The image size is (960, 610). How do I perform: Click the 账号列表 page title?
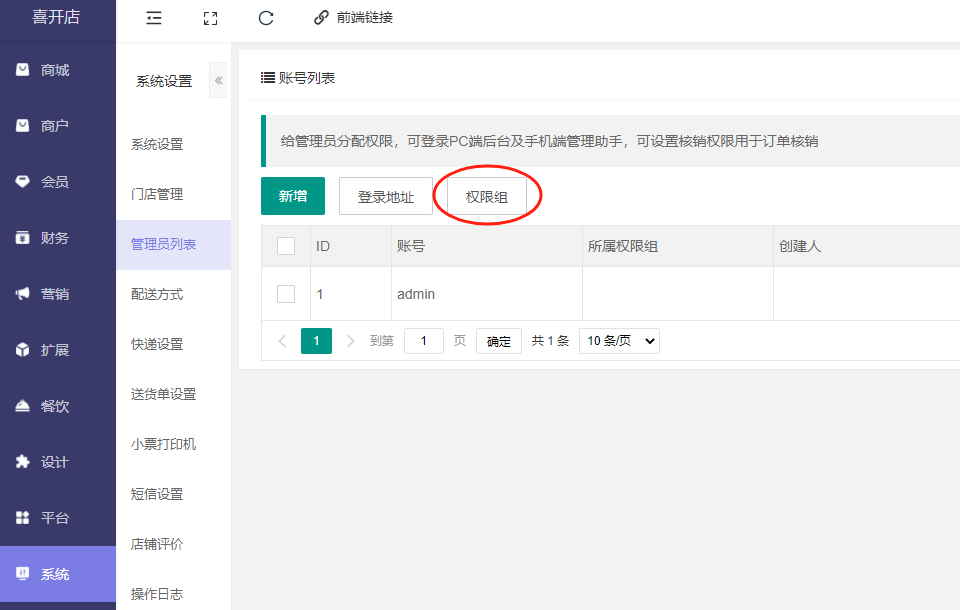click(x=307, y=78)
